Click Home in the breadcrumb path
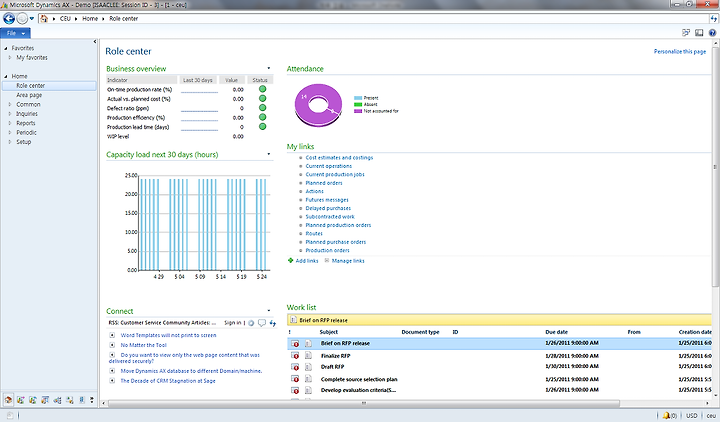Image resolution: width=720 pixels, height=422 pixels. pyautogui.click(x=90, y=19)
